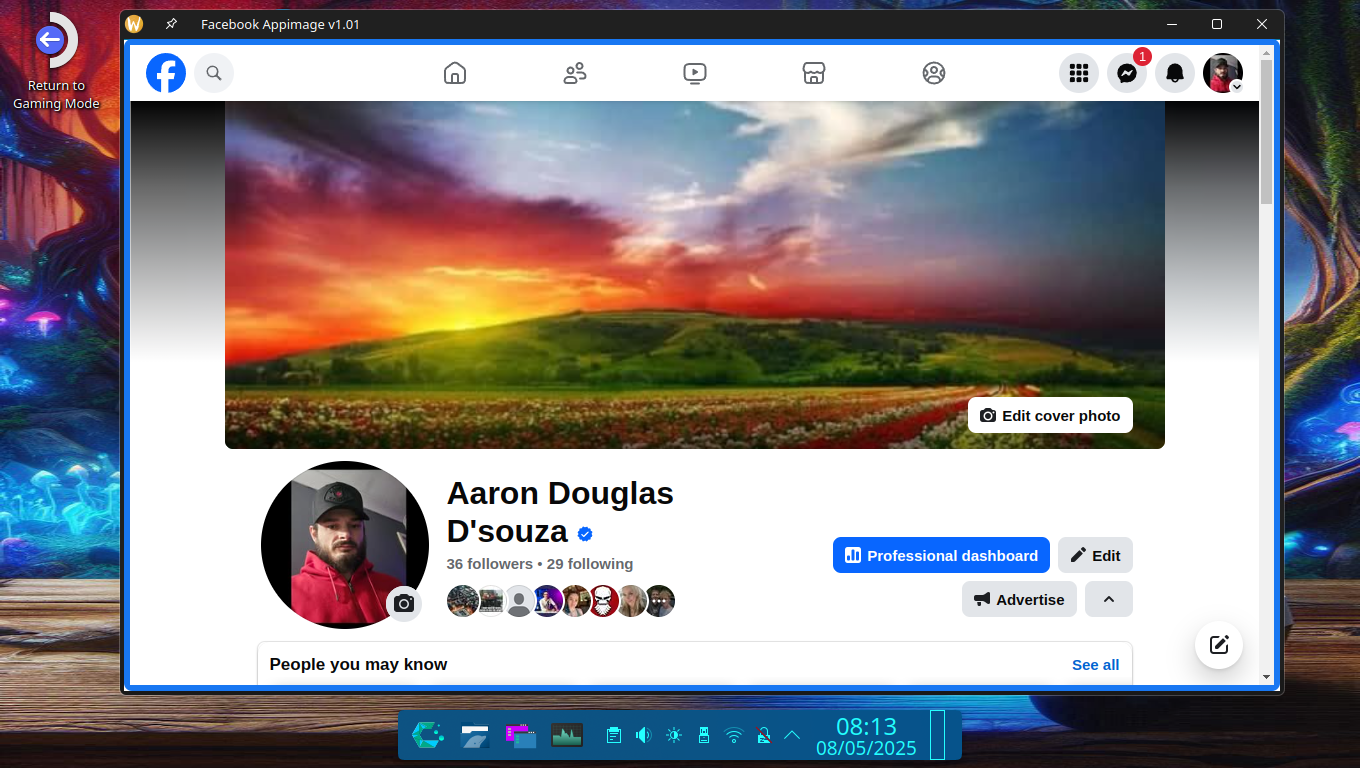Open the account menu profile picture
1360x768 pixels.
point(1223,73)
